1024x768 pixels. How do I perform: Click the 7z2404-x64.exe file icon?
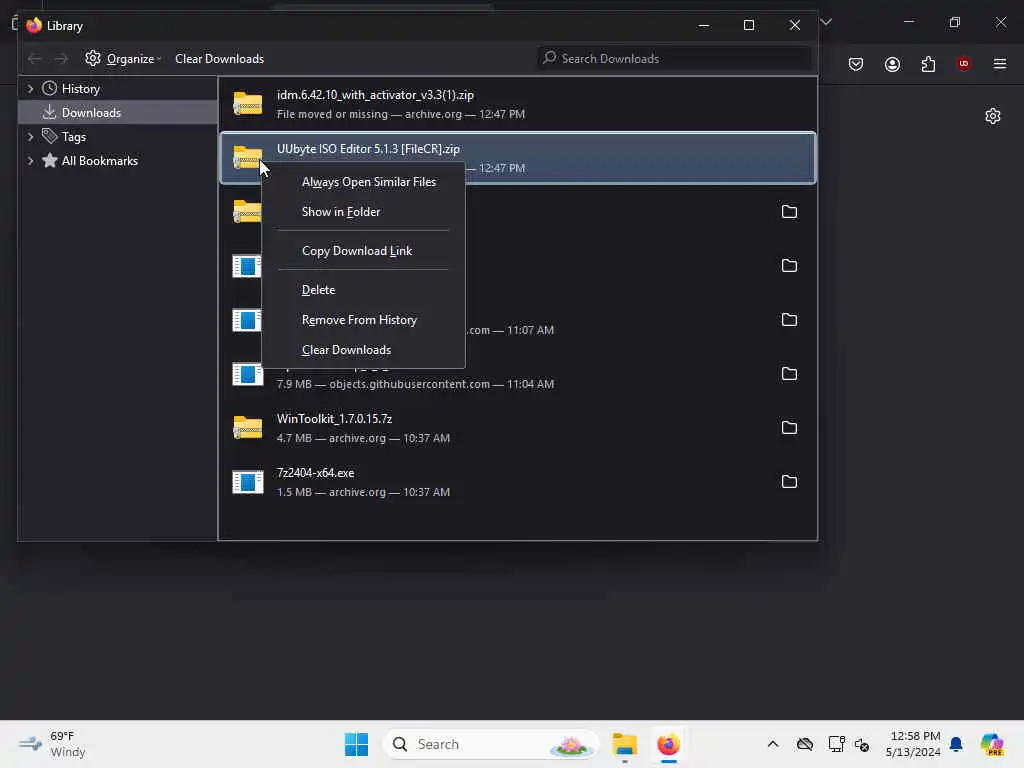(248, 482)
